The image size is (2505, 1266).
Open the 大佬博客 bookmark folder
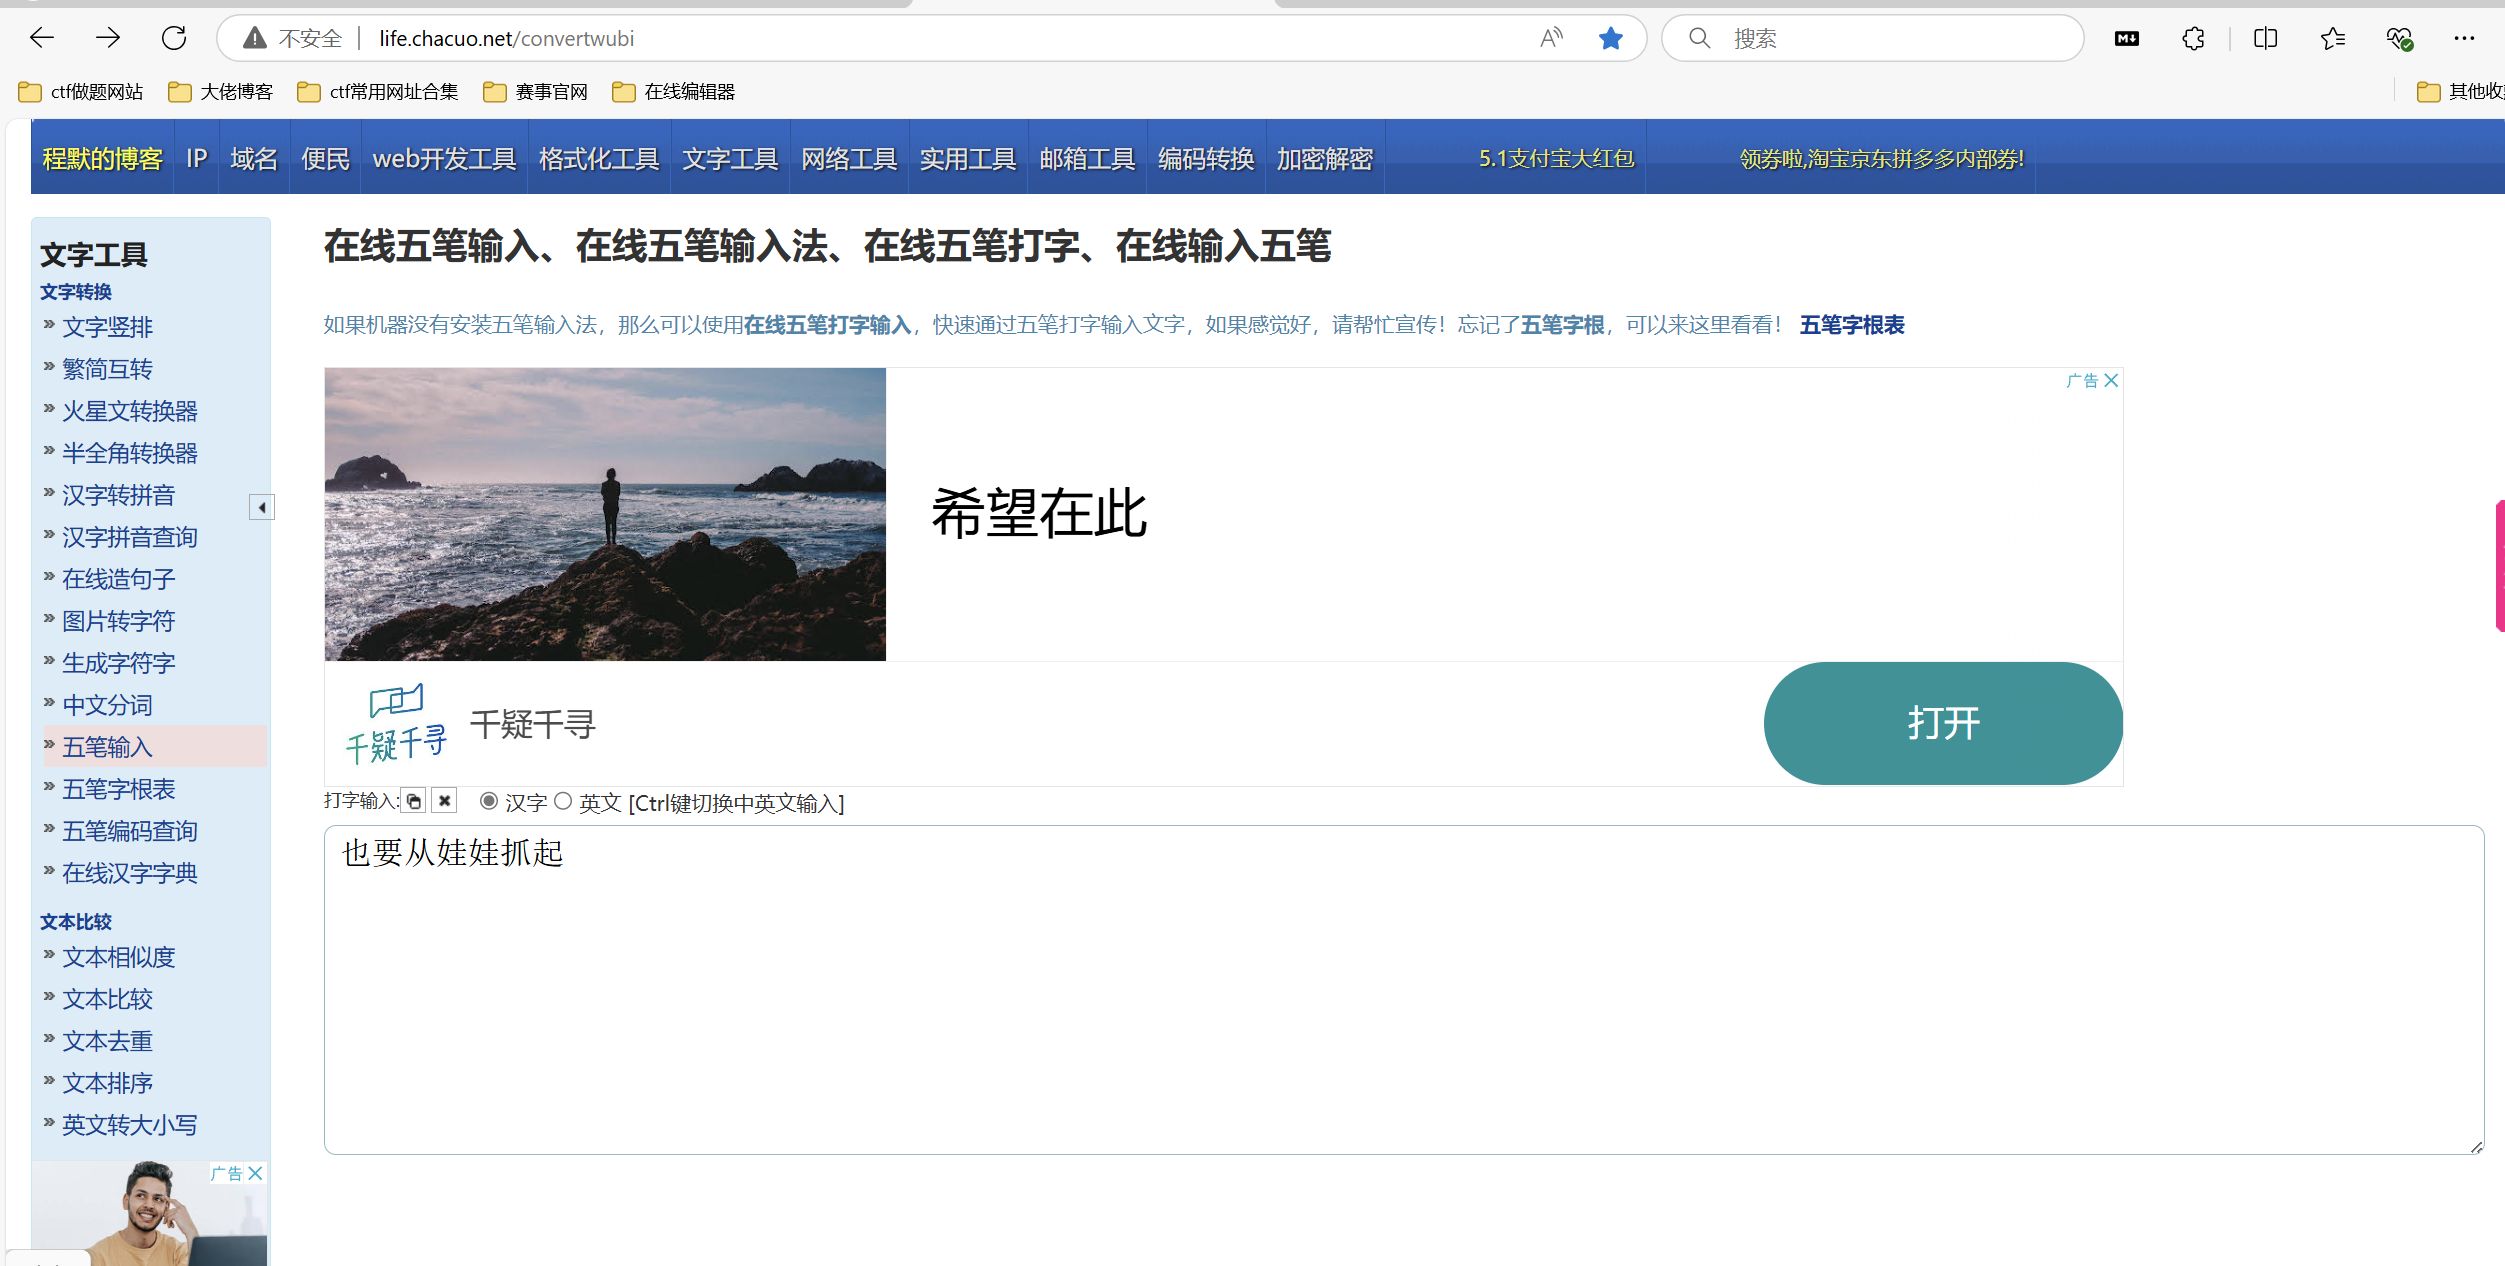tap(221, 92)
